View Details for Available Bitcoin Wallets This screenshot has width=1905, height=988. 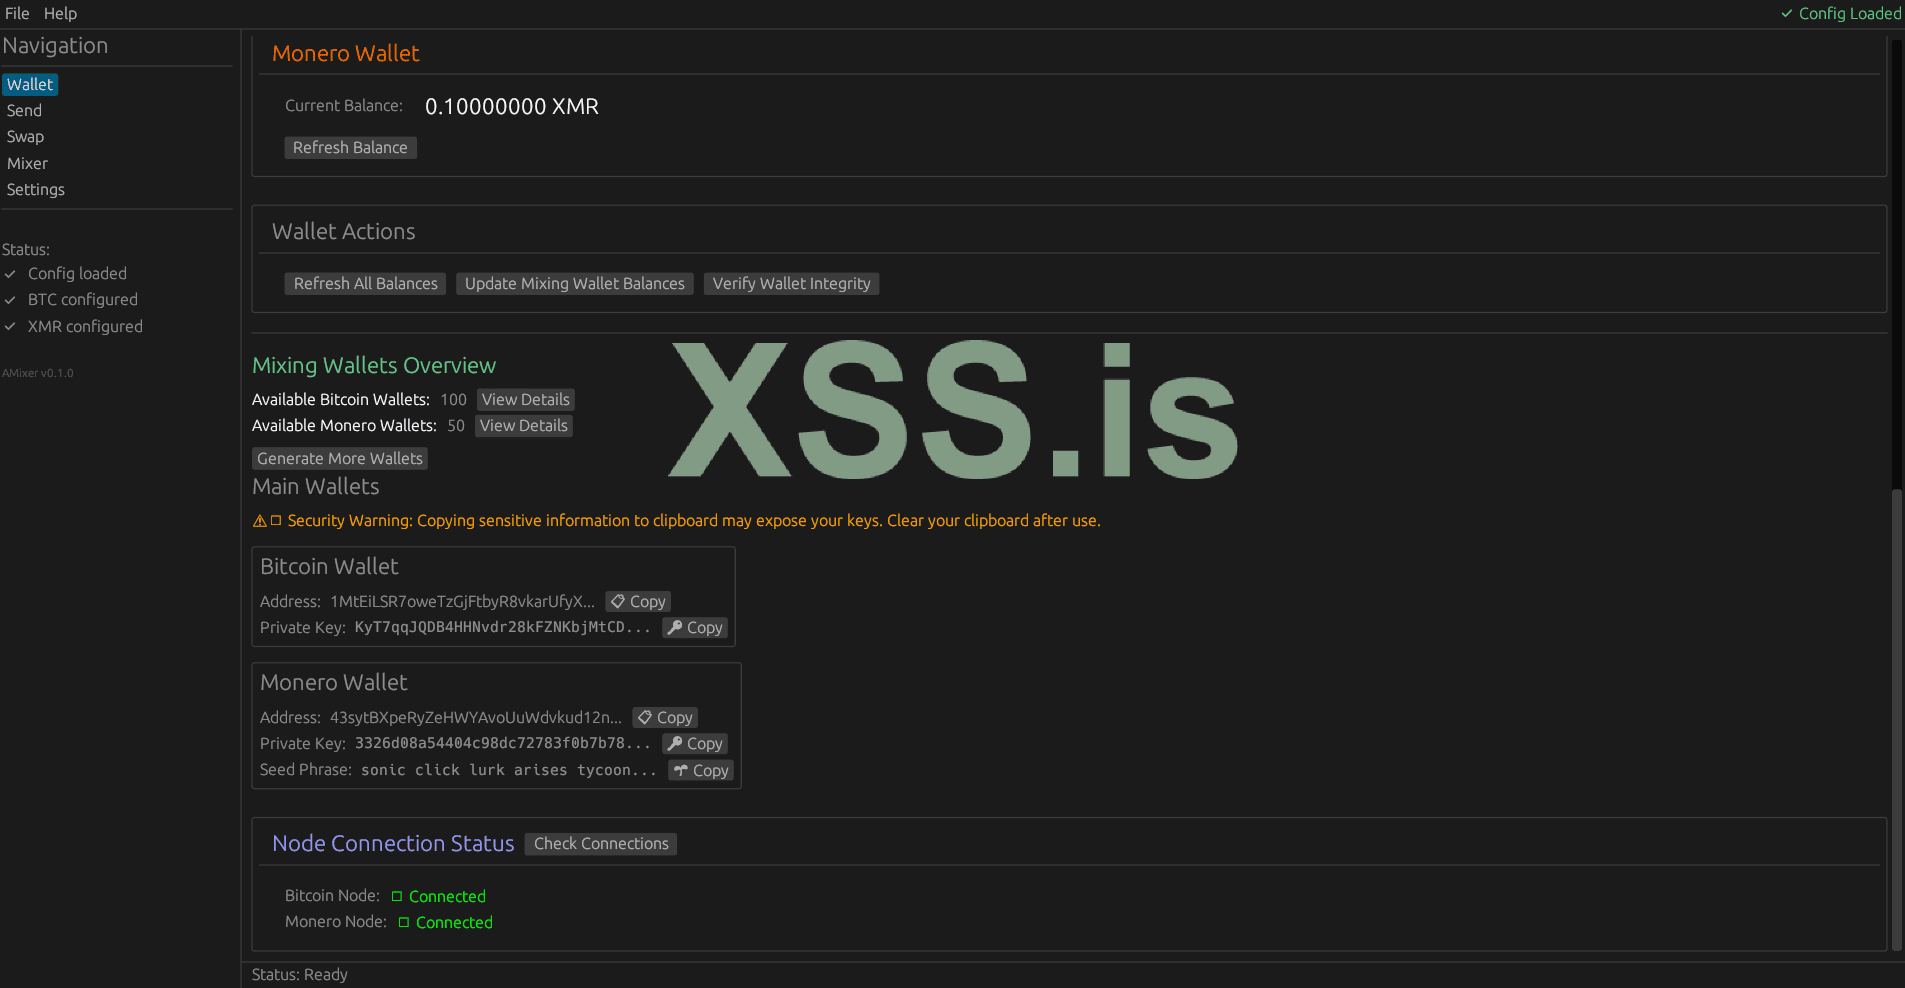(x=525, y=399)
